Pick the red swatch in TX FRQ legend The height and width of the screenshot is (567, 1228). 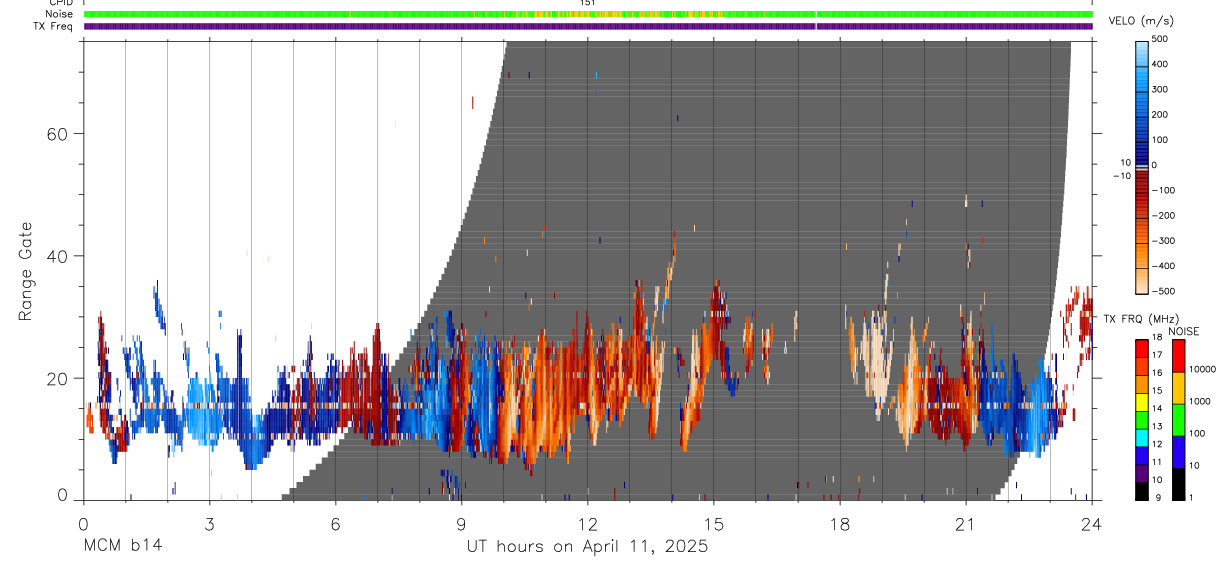(1142, 347)
